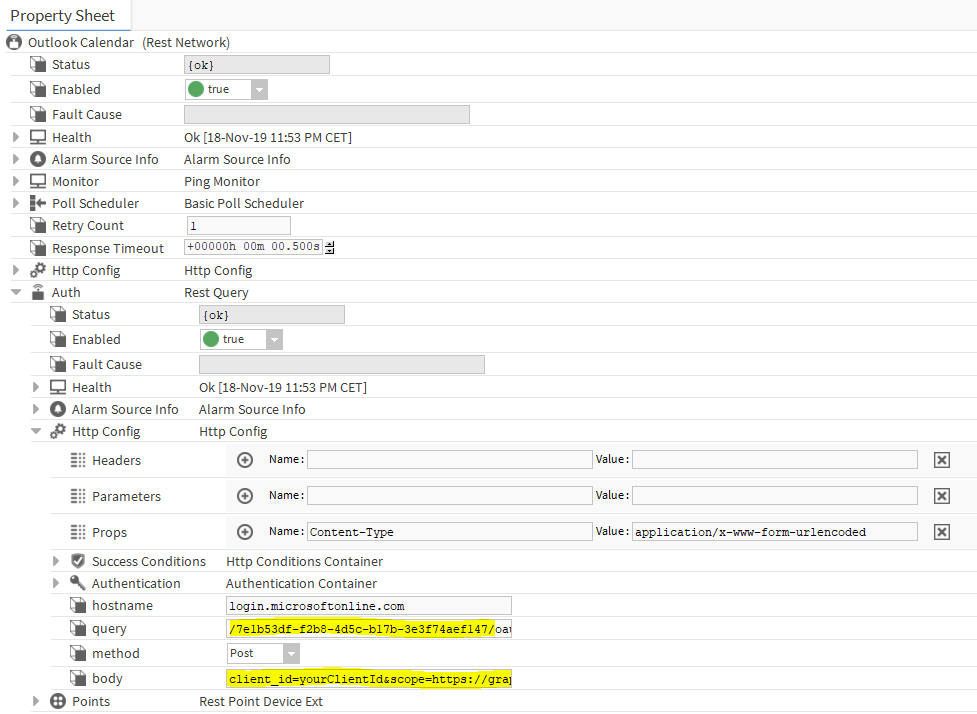This screenshot has height=714, width=977.
Task: Expand the Monitor property row
Action: pyautogui.click(x=16, y=181)
